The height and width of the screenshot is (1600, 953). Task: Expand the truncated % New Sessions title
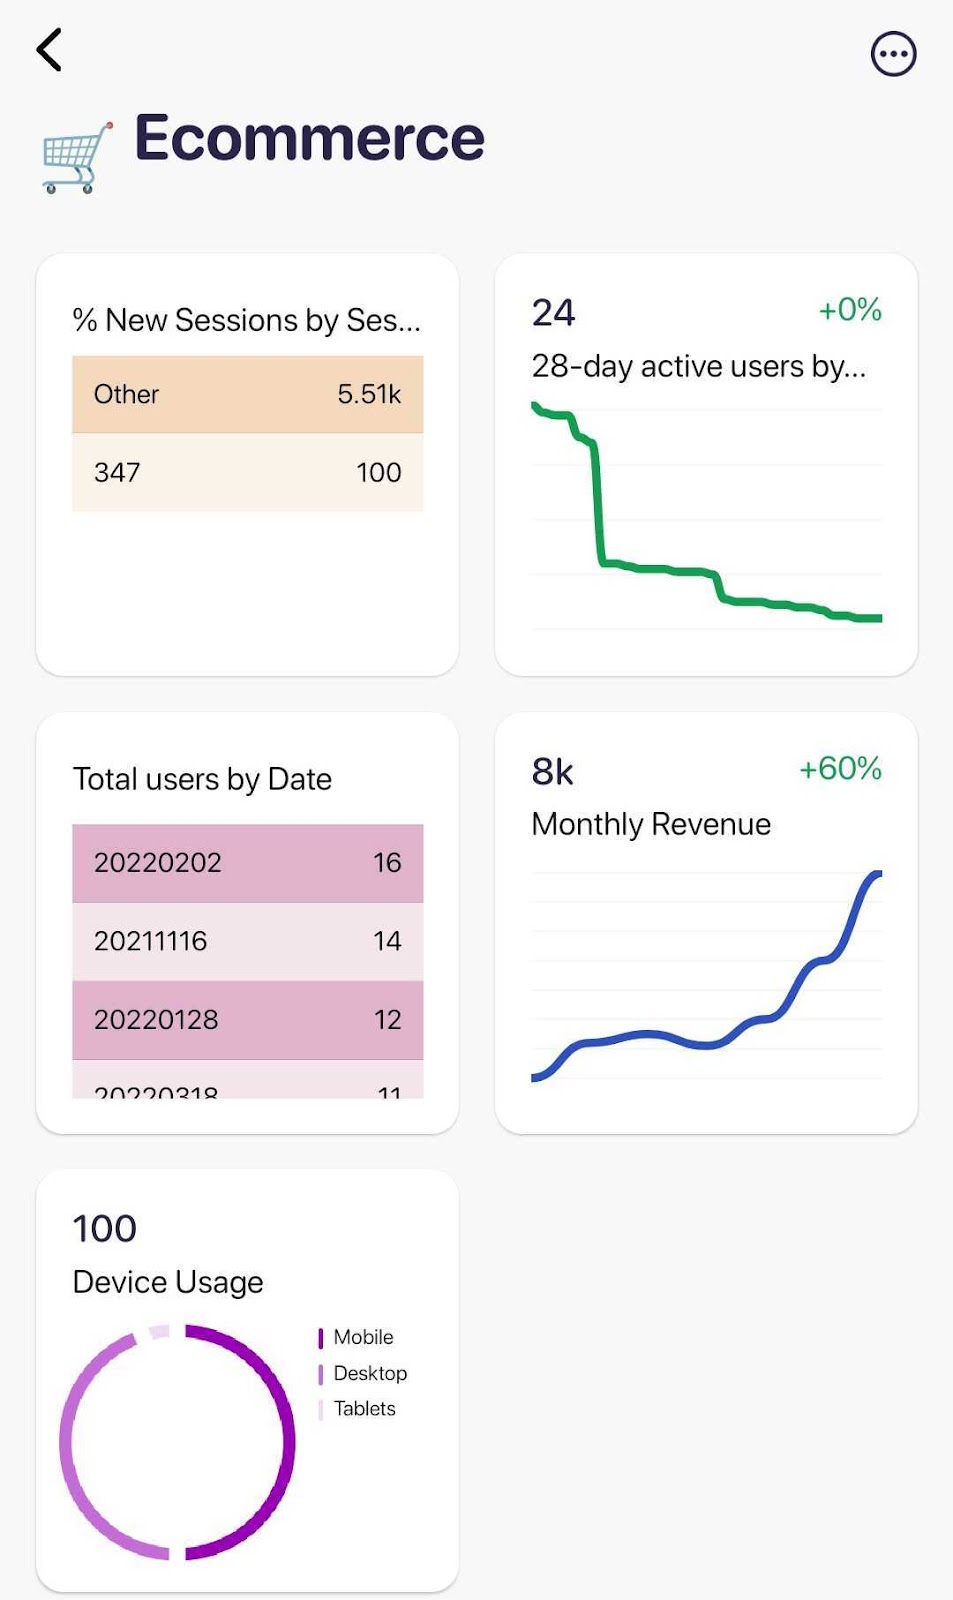[x=246, y=320]
